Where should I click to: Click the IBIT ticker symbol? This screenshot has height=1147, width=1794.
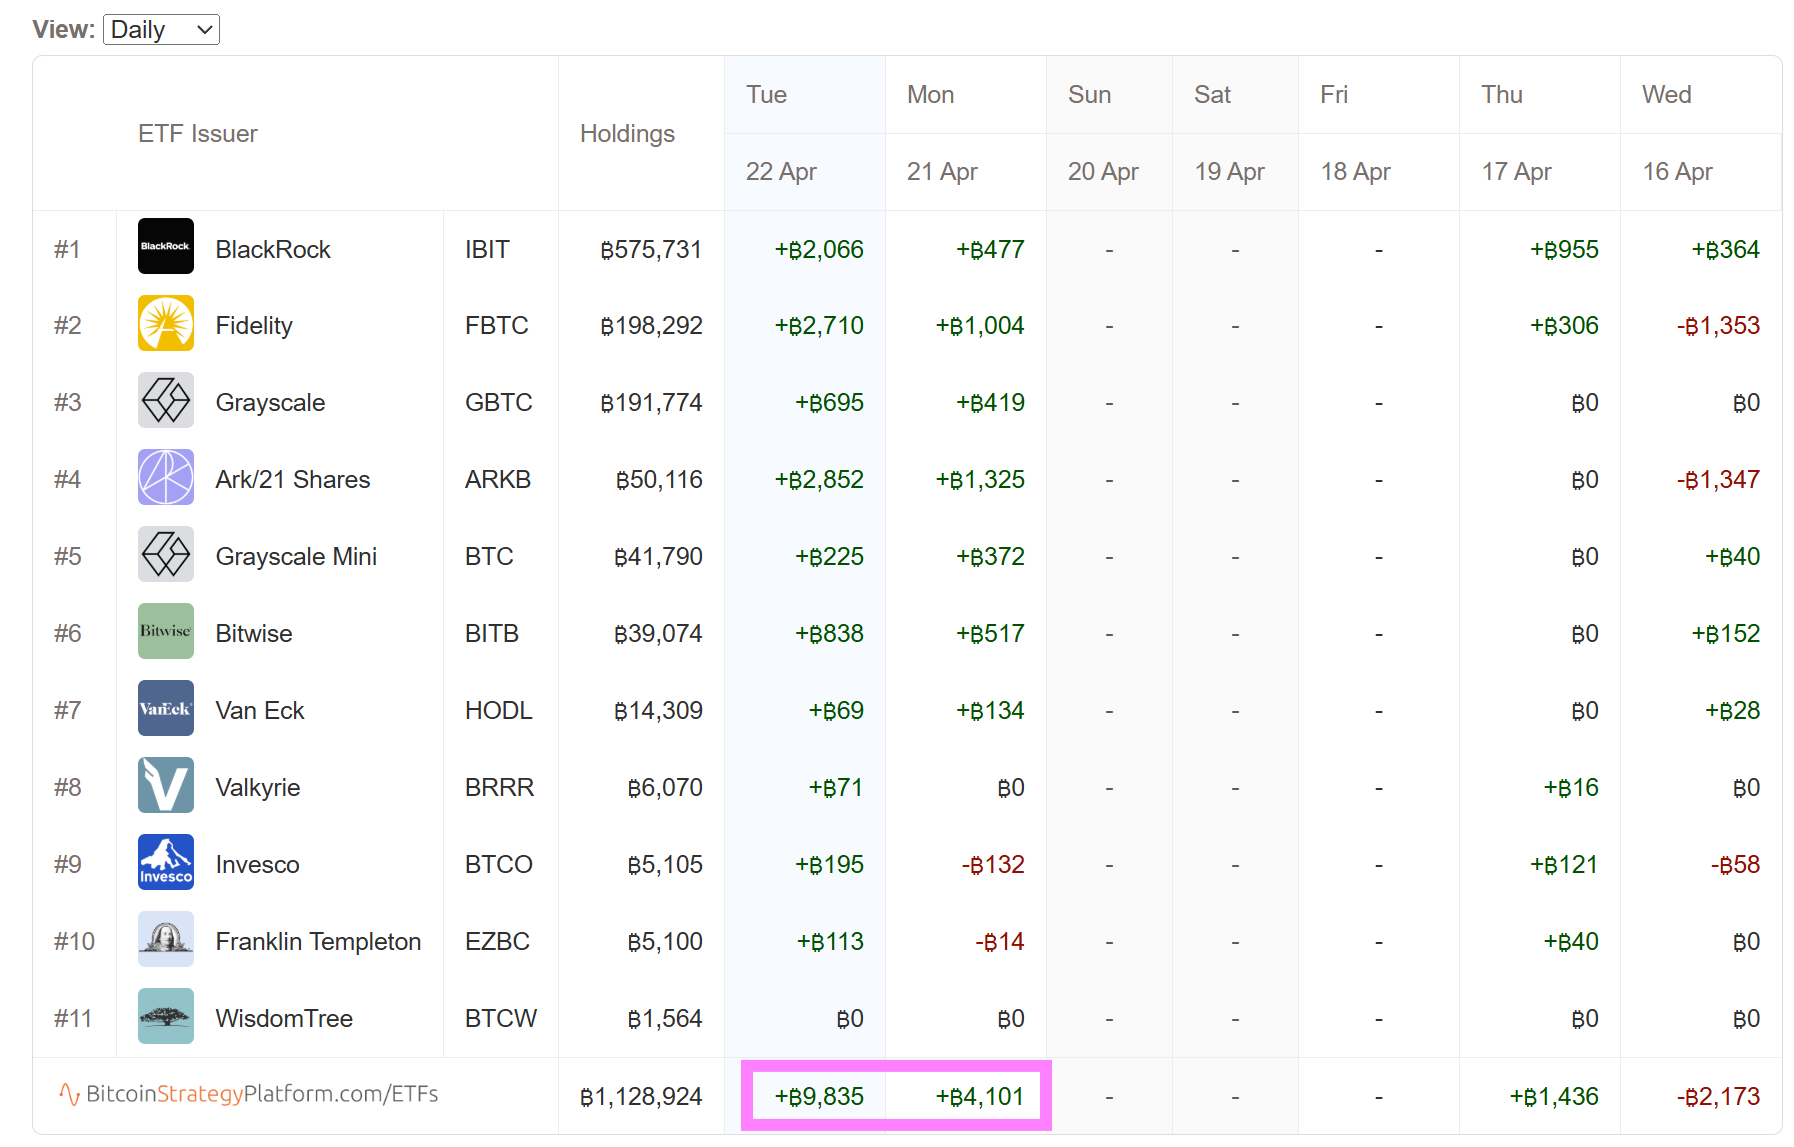click(487, 249)
